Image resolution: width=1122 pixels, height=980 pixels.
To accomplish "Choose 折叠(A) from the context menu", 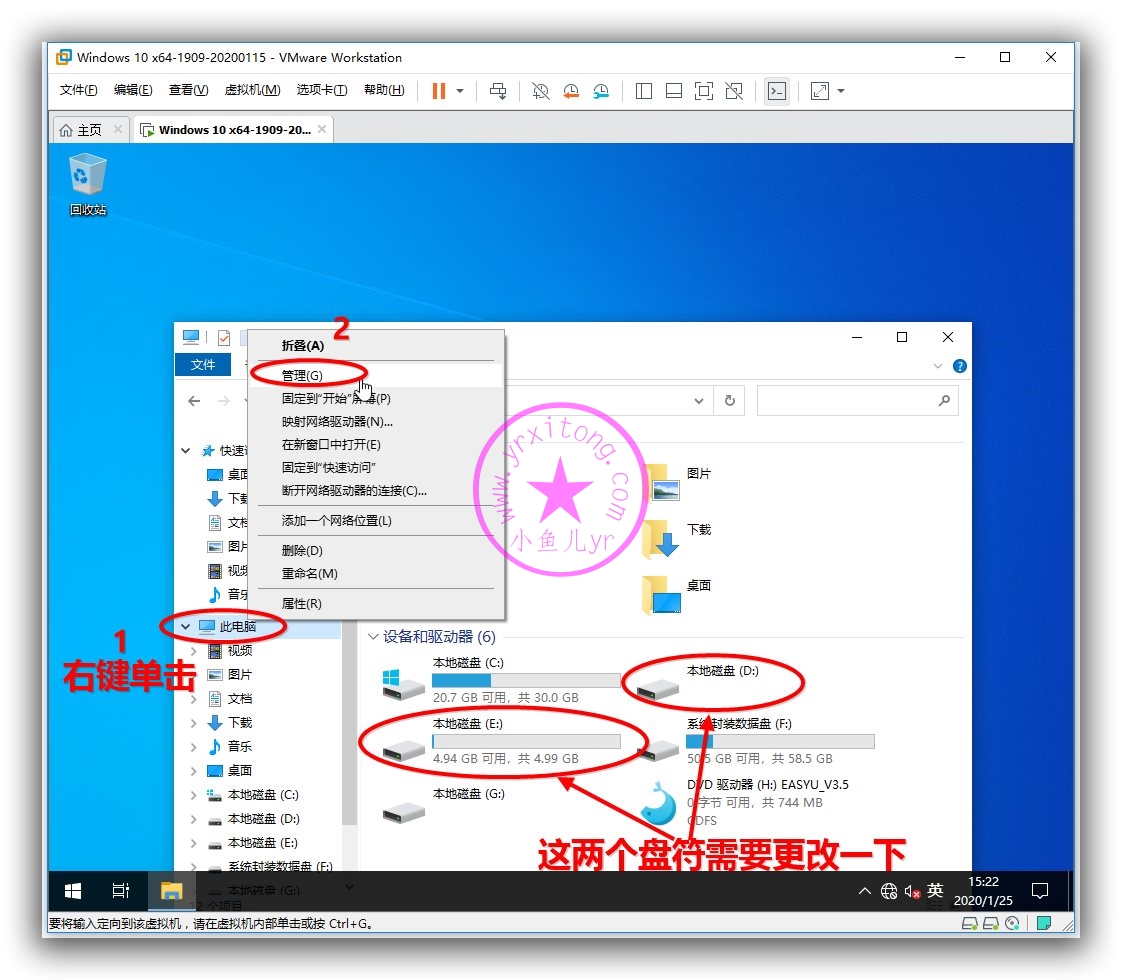I will click(376, 346).
